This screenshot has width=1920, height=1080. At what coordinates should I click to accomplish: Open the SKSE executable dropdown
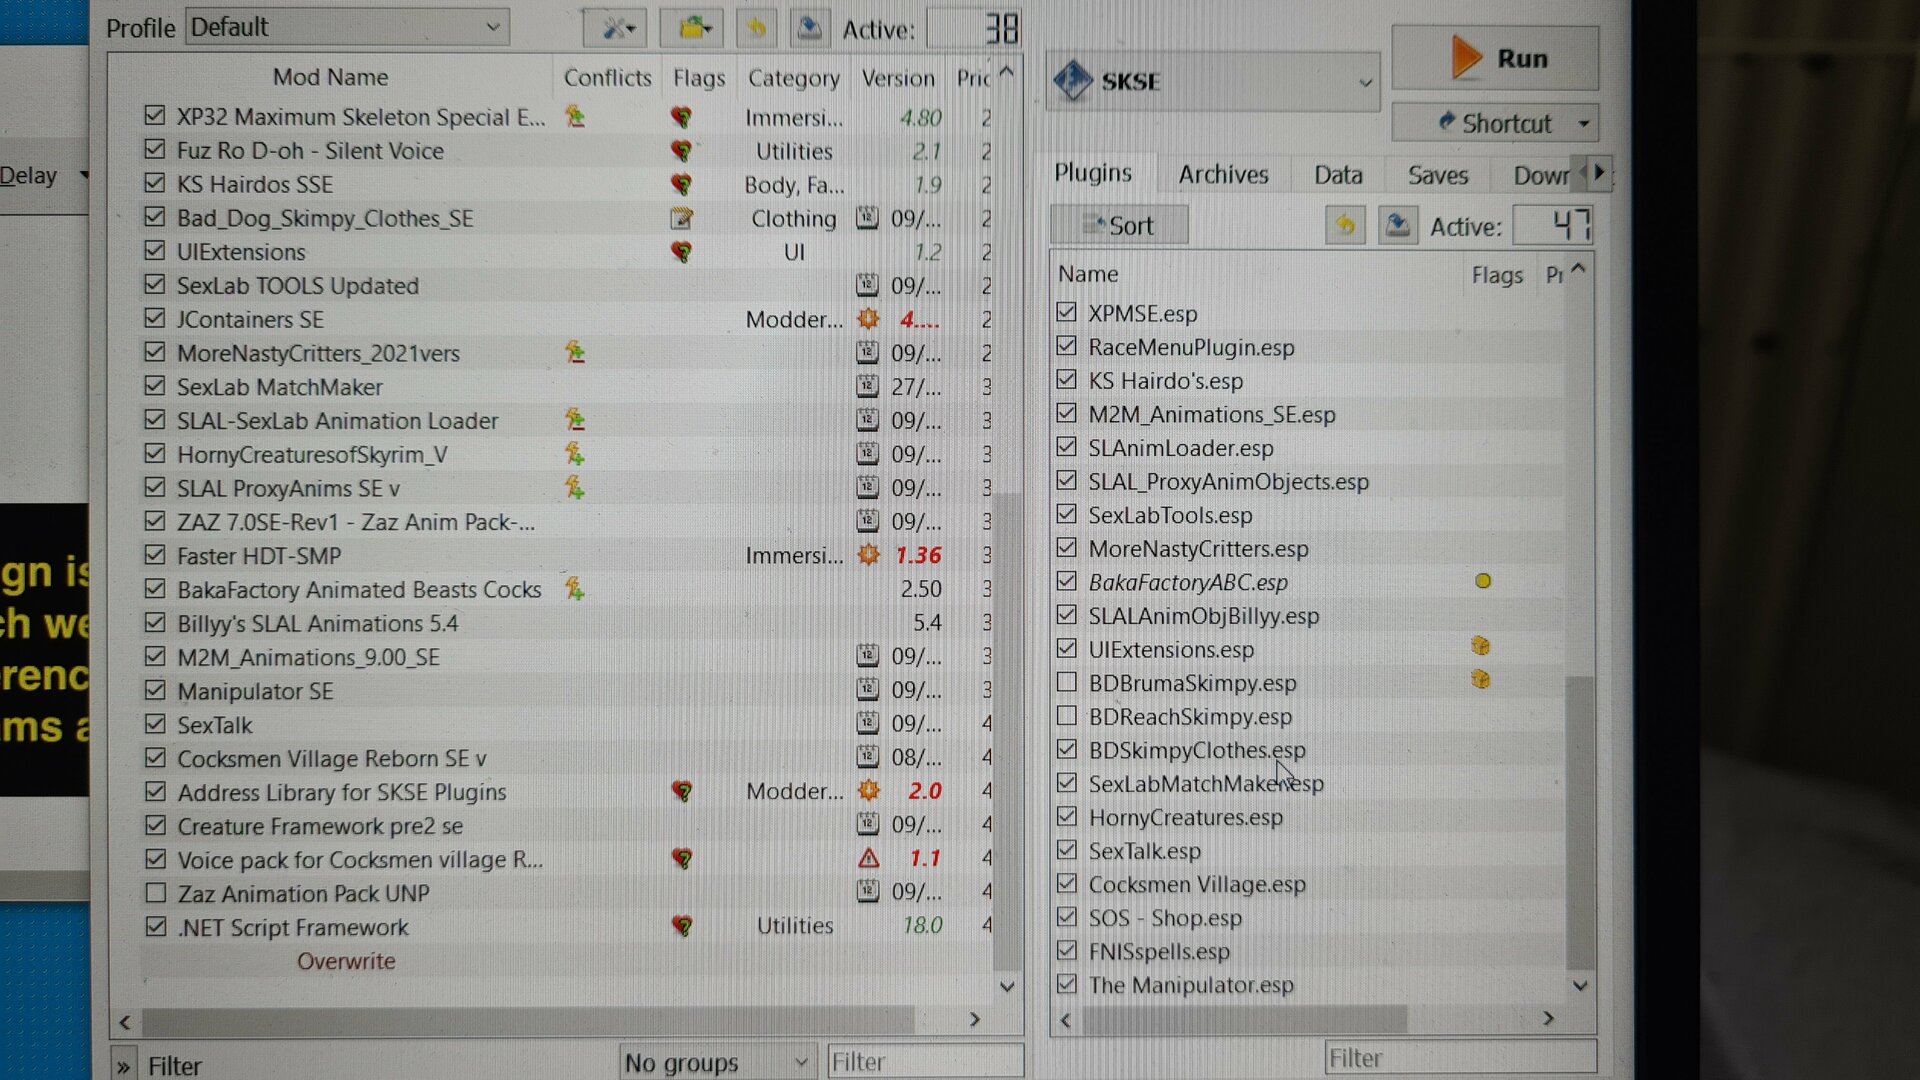[x=1213, y=81]
